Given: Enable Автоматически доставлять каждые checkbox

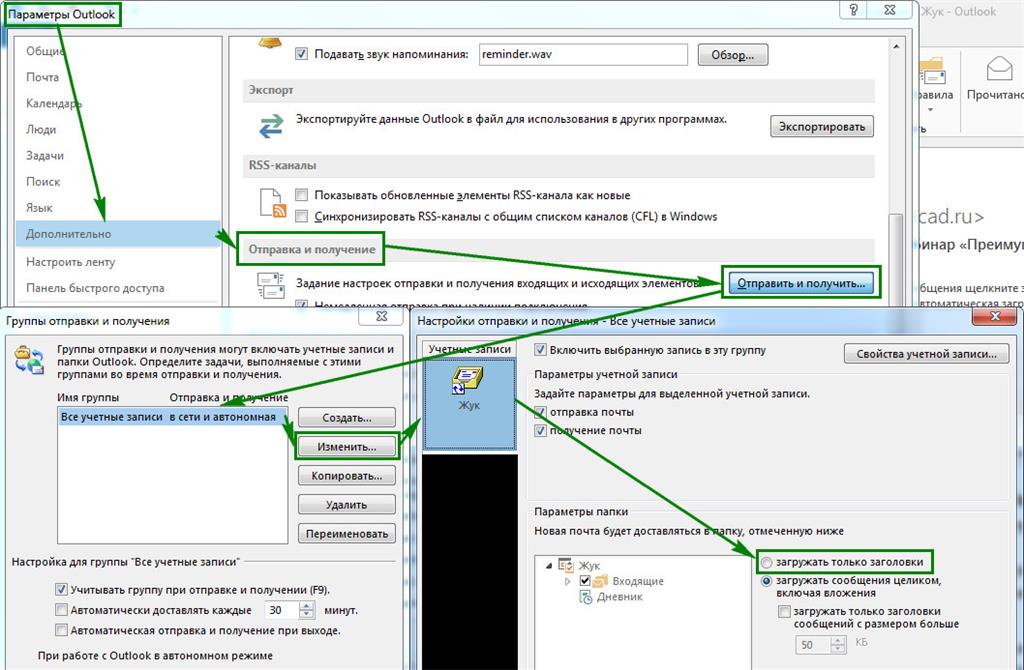Looking at the screenshot, I should pyautogui.click(x=61, y=610).
